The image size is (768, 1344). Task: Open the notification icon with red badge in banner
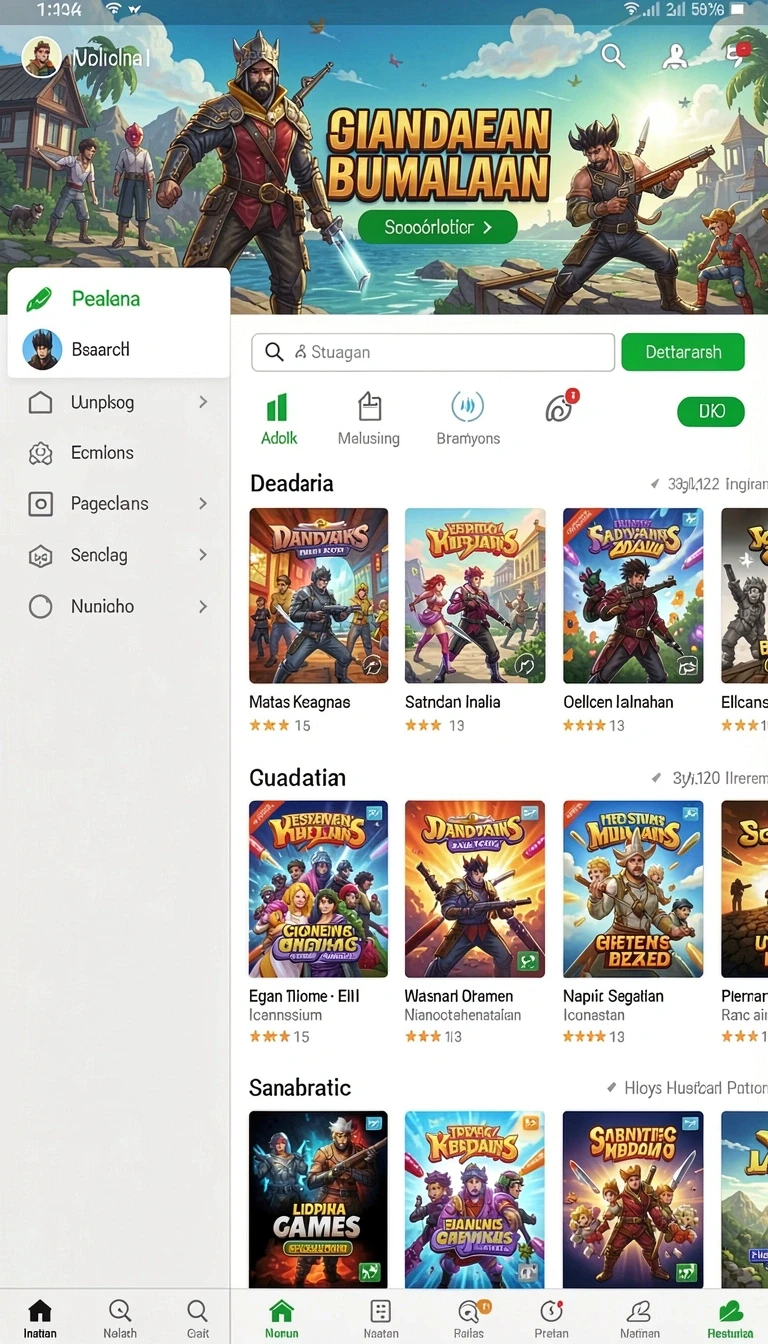tap(738, 53)
